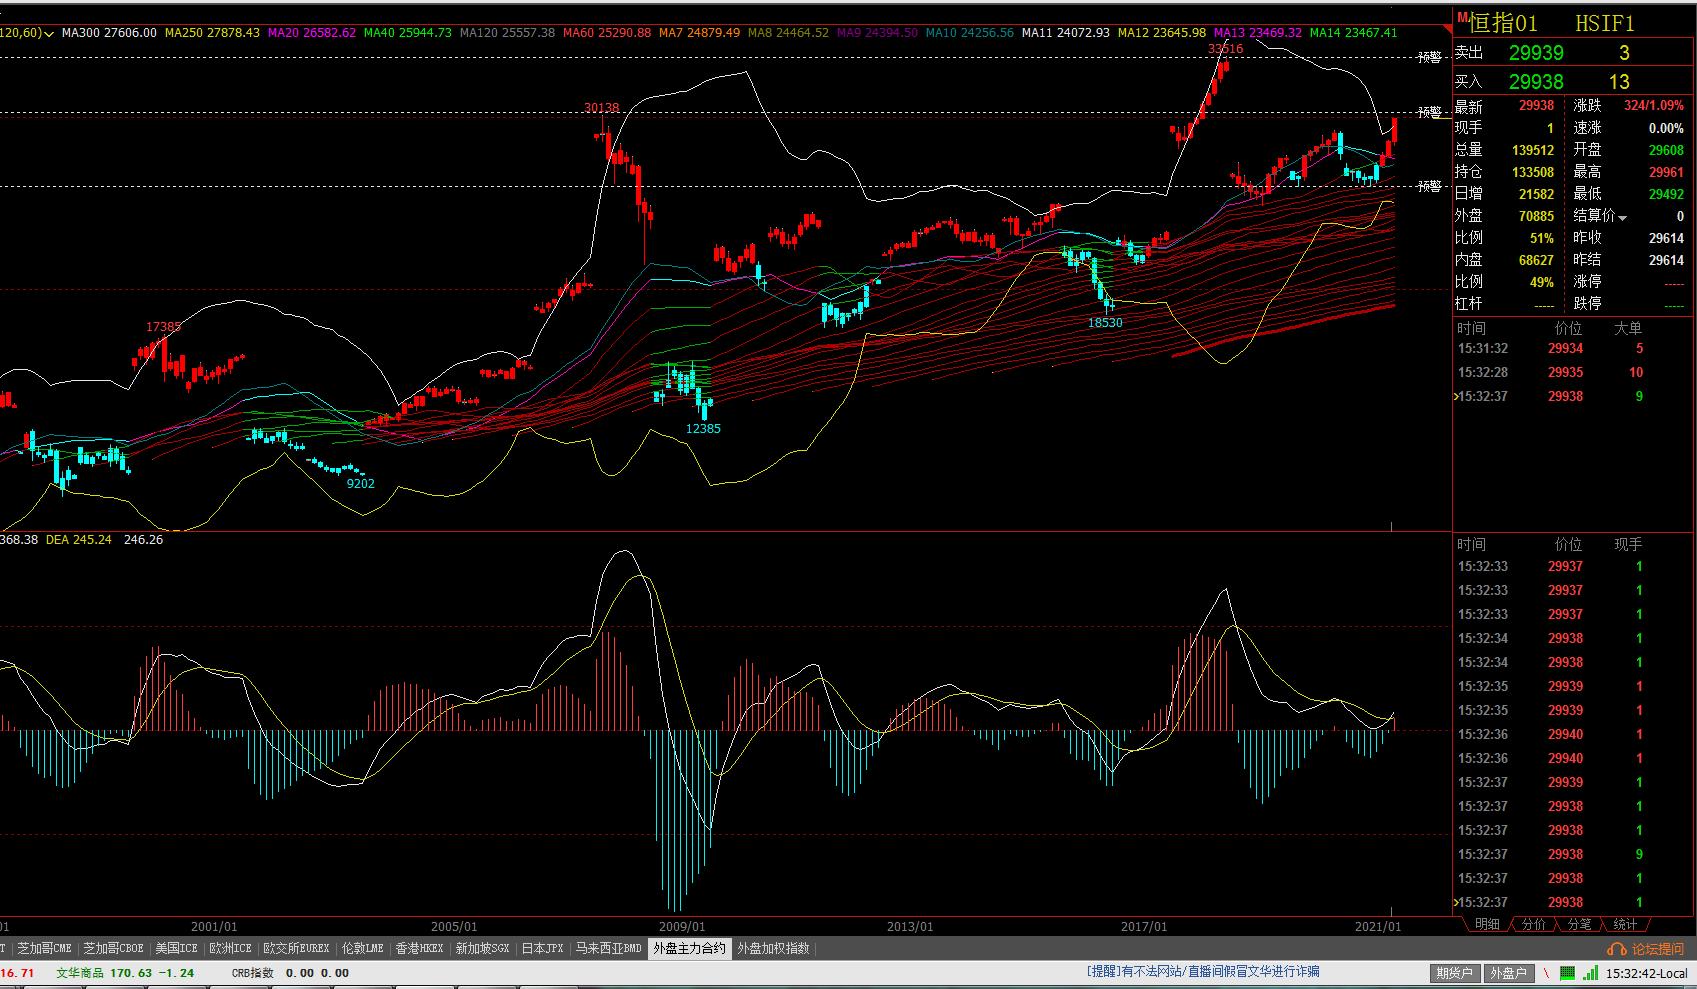Click the topmost 预警 alert line label
This screenshot has width=1697, height=989.
click(x=1430, y=58)
